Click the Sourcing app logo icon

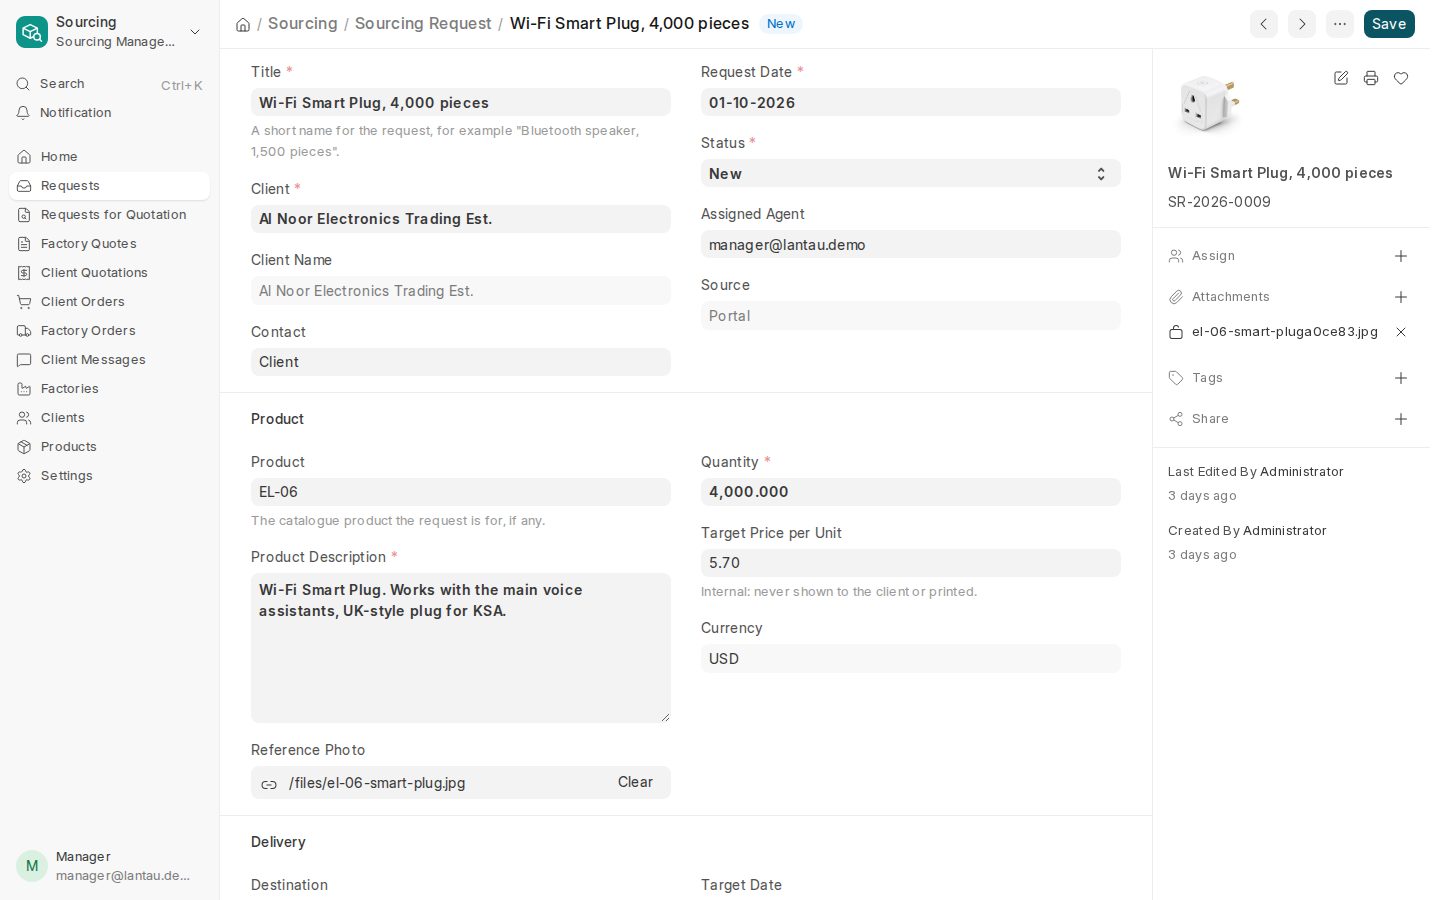coord(32,32)
